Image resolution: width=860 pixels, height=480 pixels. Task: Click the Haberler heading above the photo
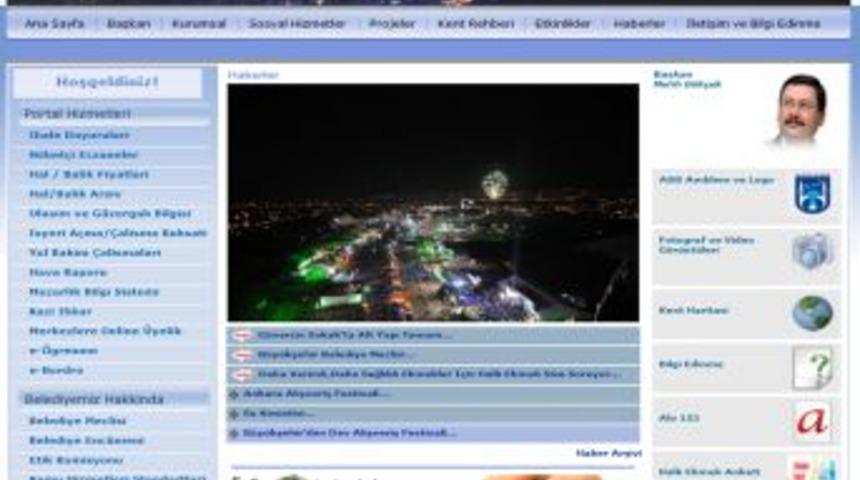(253, 75)
